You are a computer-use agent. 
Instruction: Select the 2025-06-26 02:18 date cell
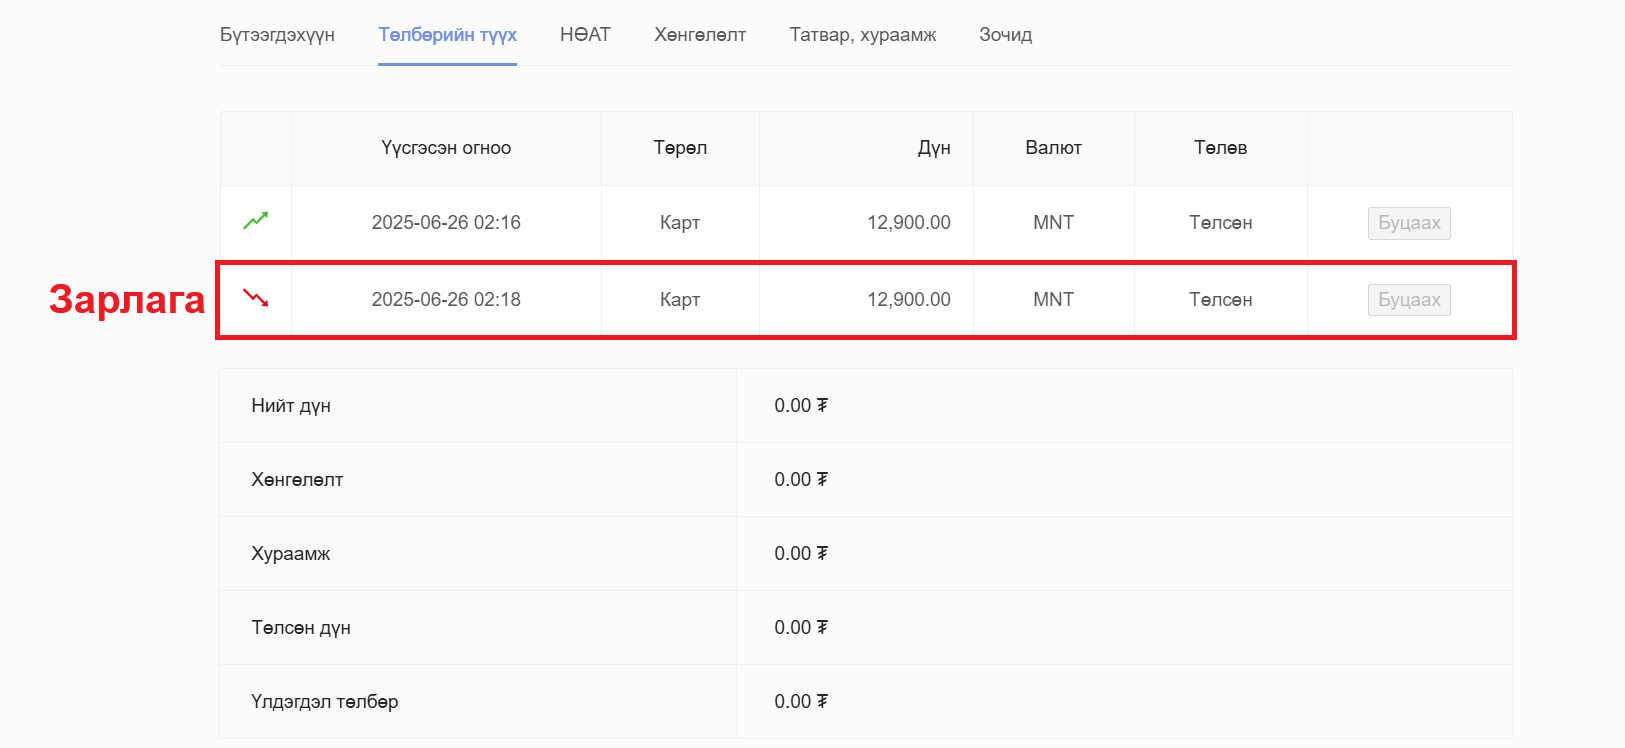pyautogui.click(x=446, y=300)
